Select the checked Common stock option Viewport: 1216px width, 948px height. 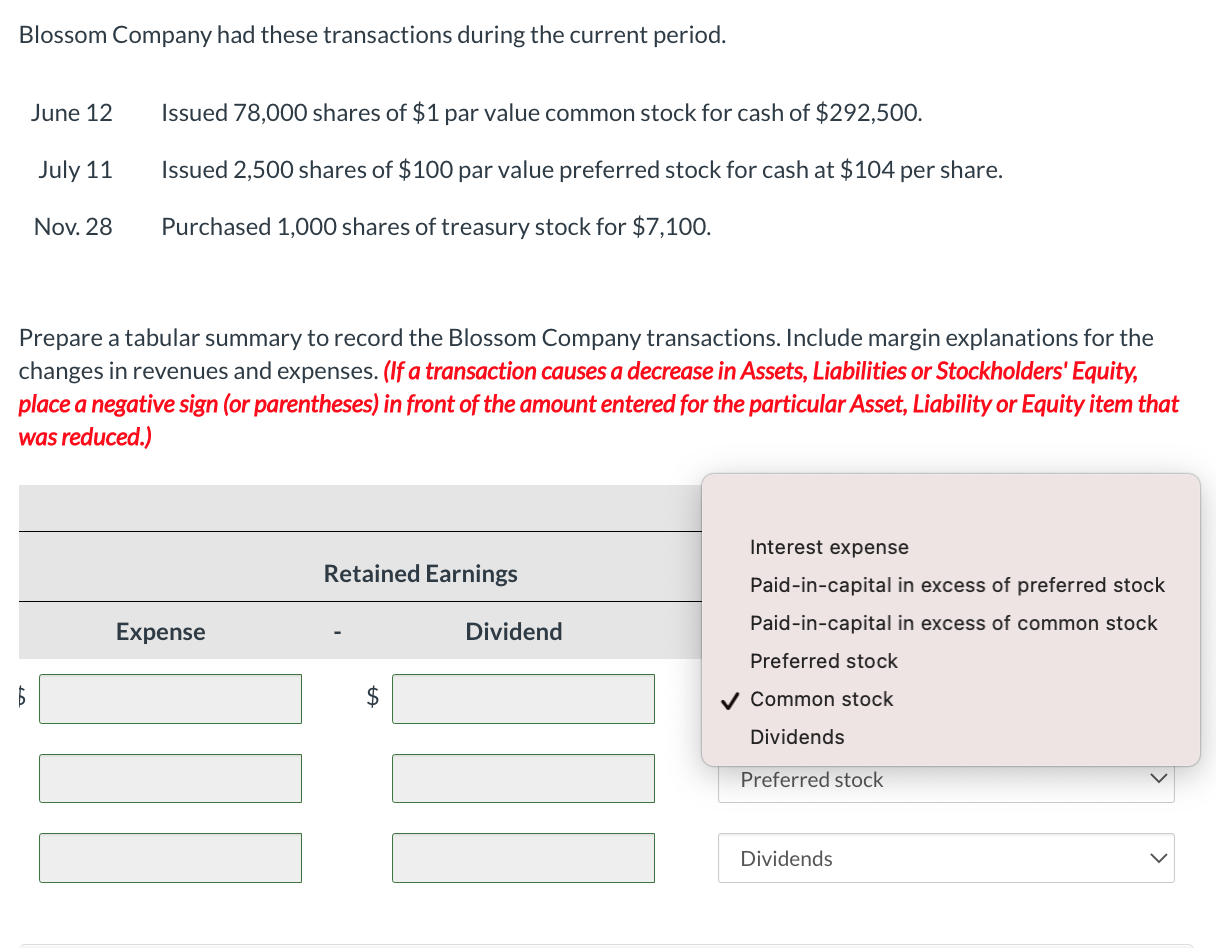(x=821, y=699)
